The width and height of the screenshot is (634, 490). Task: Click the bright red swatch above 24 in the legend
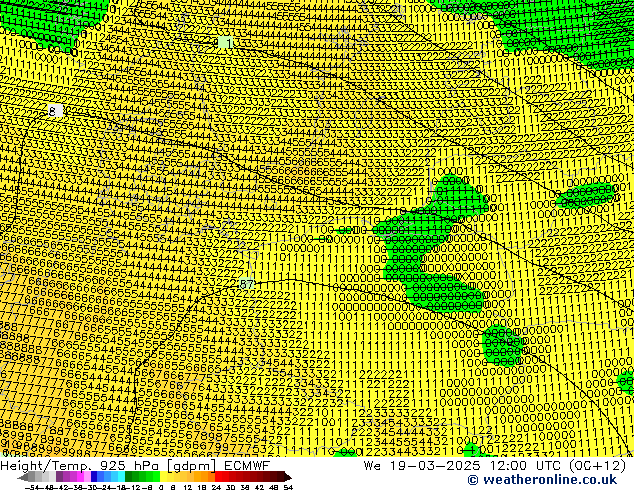point(218,477)
